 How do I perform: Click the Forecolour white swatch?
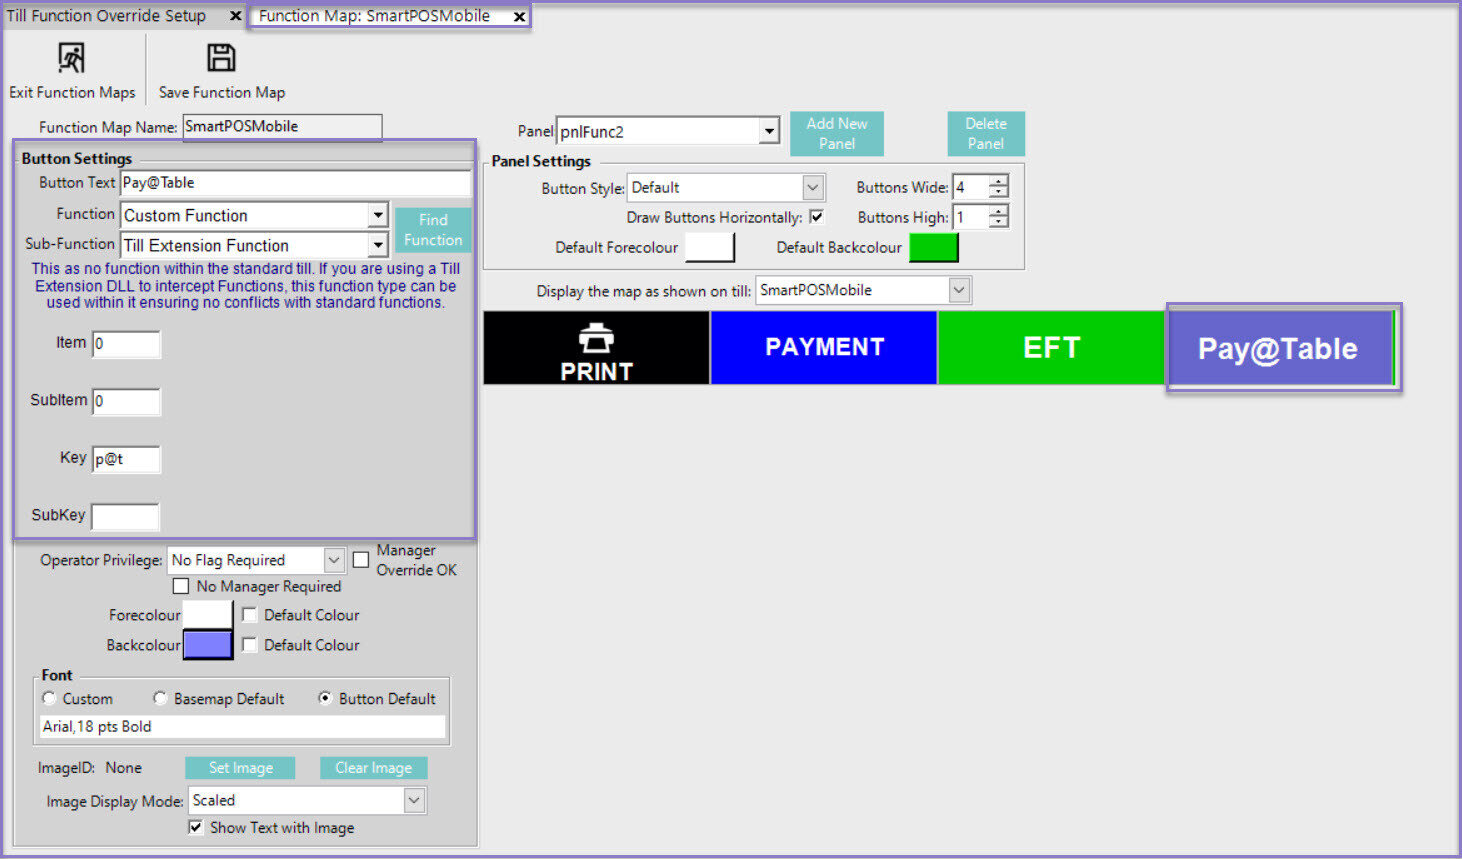pos(208,615)
